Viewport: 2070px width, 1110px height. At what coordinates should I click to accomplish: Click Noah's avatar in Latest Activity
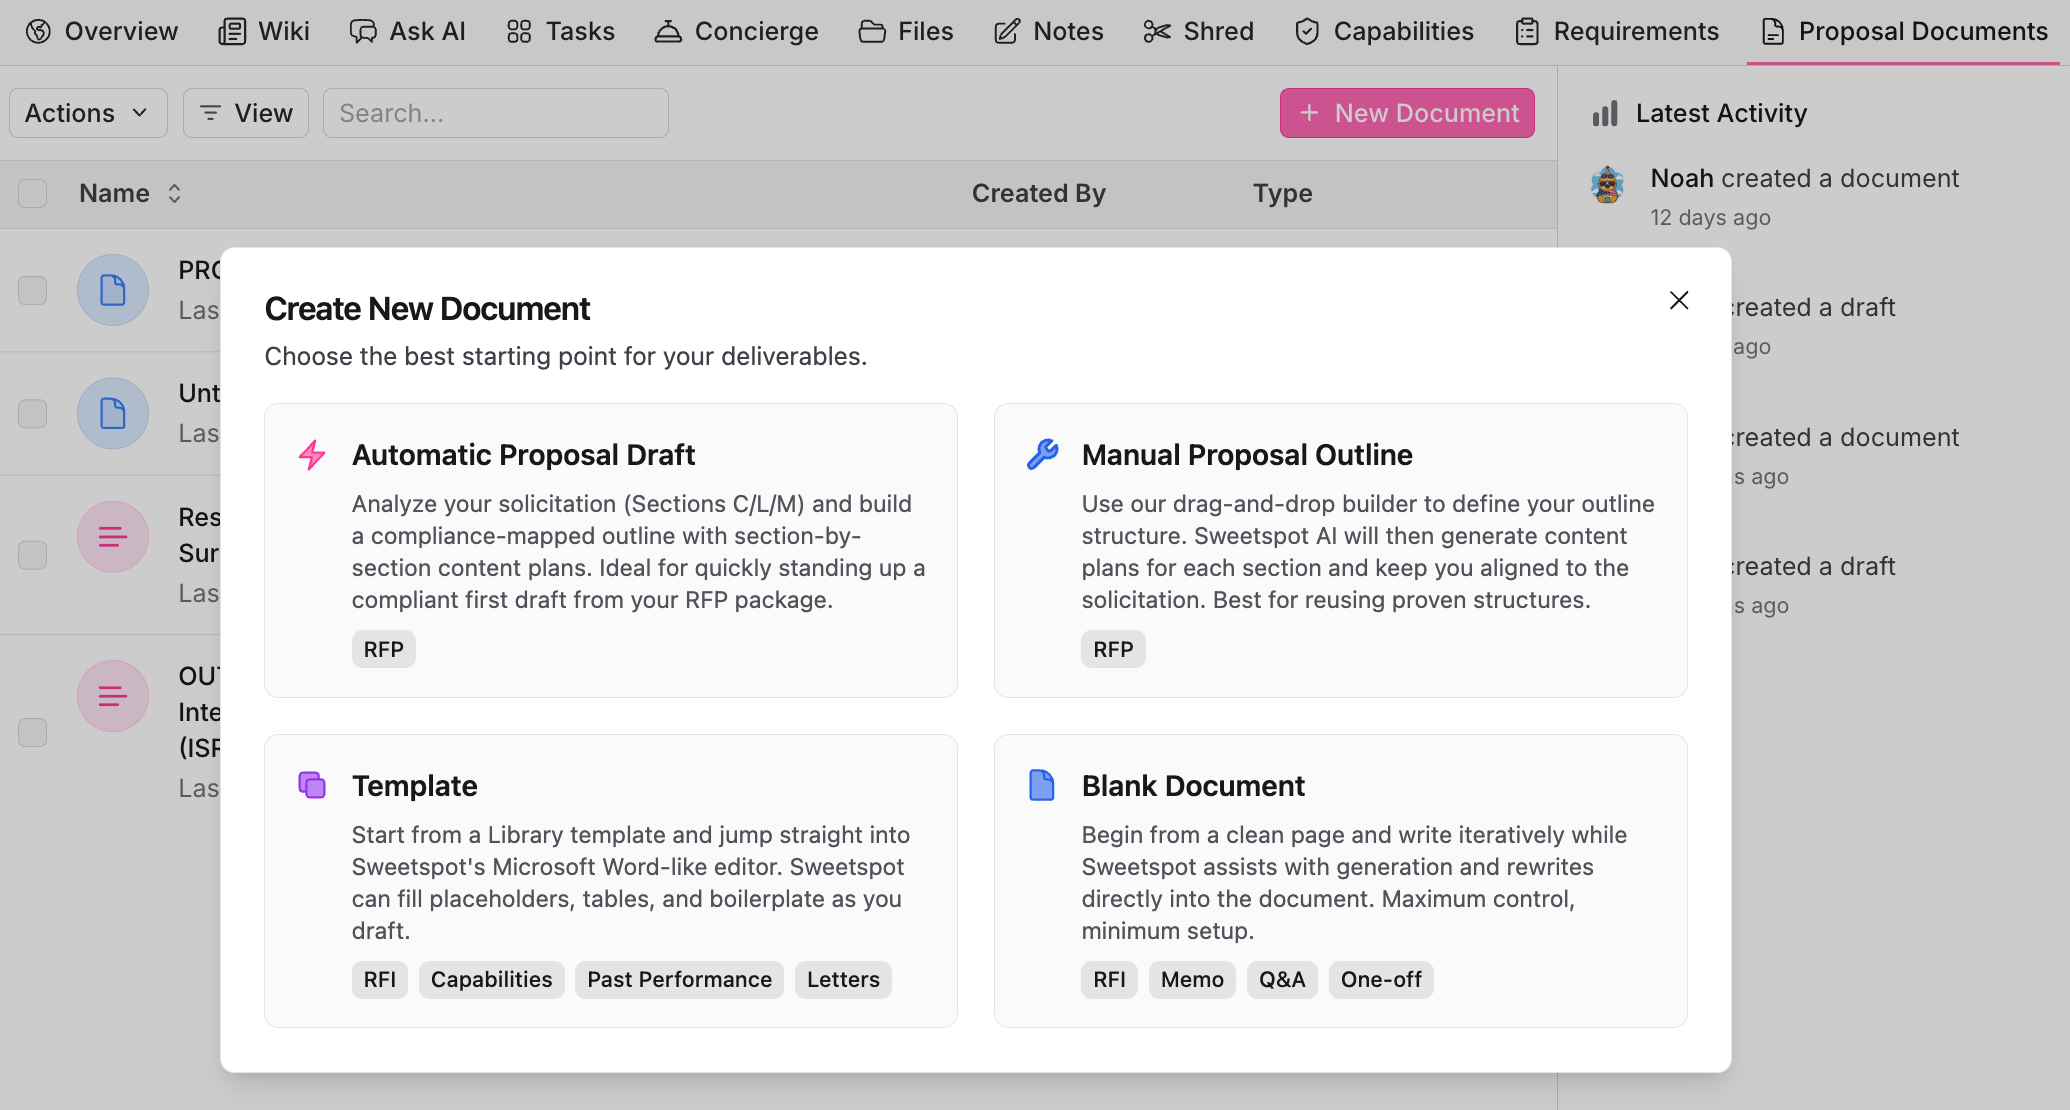1608,185
